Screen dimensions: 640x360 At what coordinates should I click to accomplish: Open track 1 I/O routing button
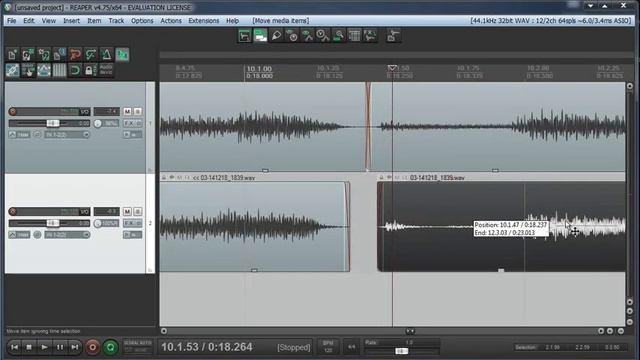tap(84, 111)
